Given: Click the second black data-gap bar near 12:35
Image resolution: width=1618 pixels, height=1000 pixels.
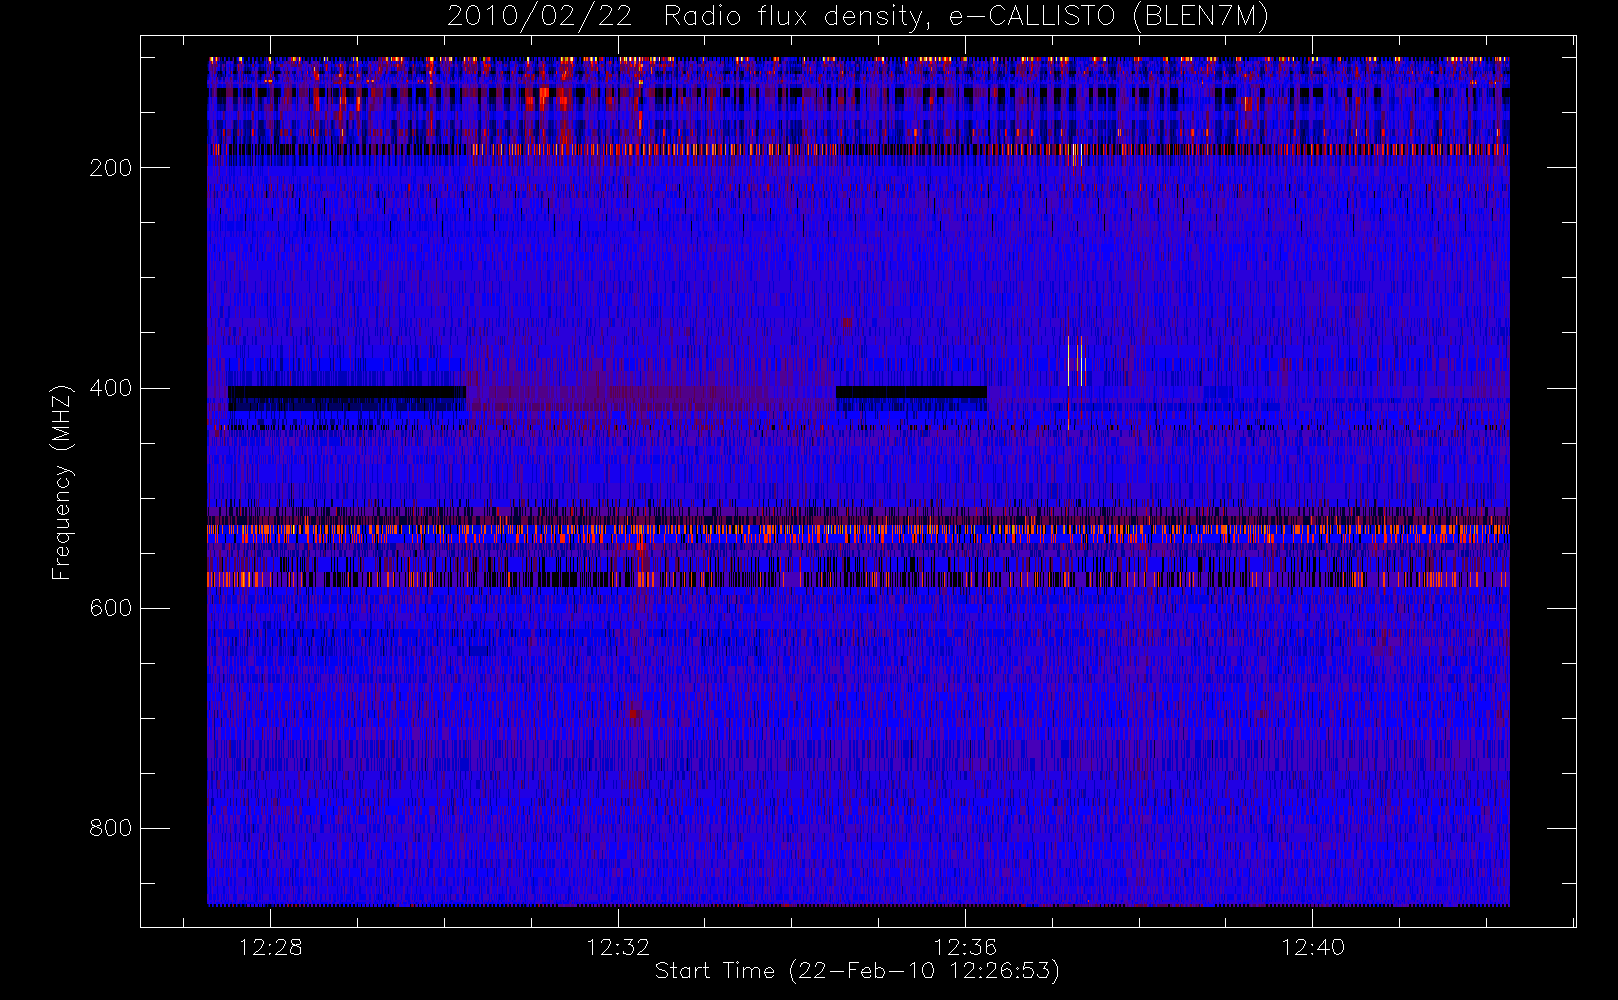Looking at the screenshot, I should (x=911, y=392).
